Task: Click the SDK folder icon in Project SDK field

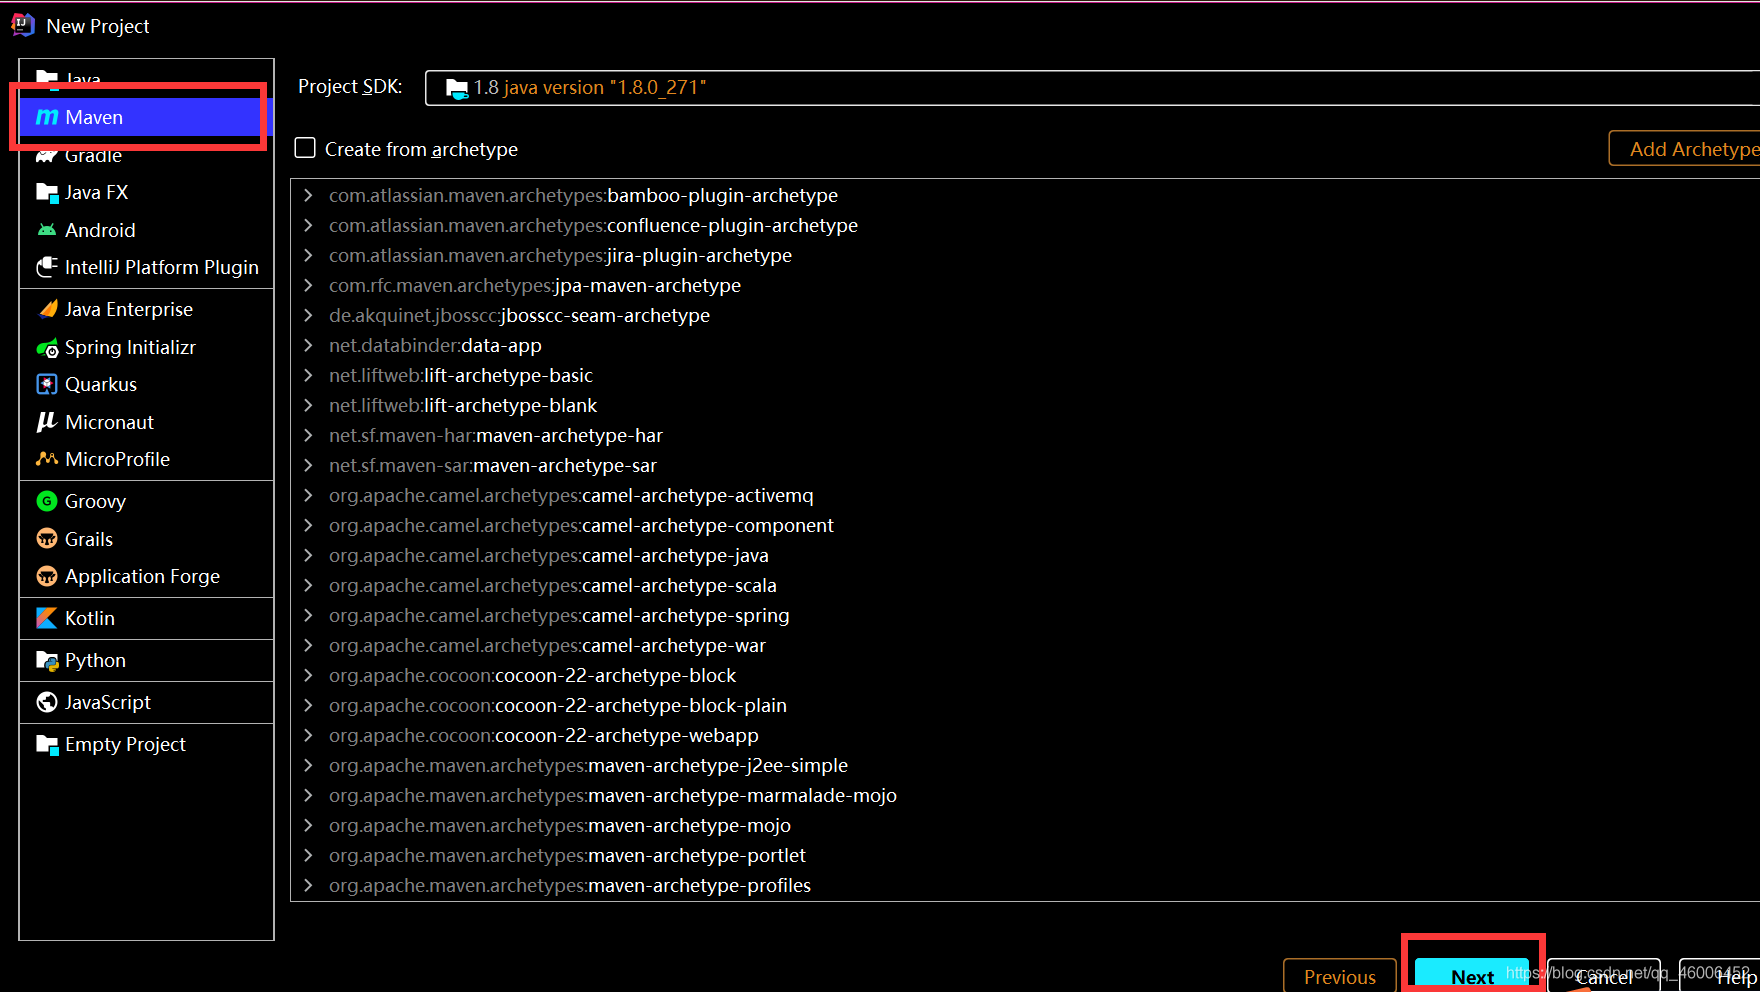Action: coord(457,88)
